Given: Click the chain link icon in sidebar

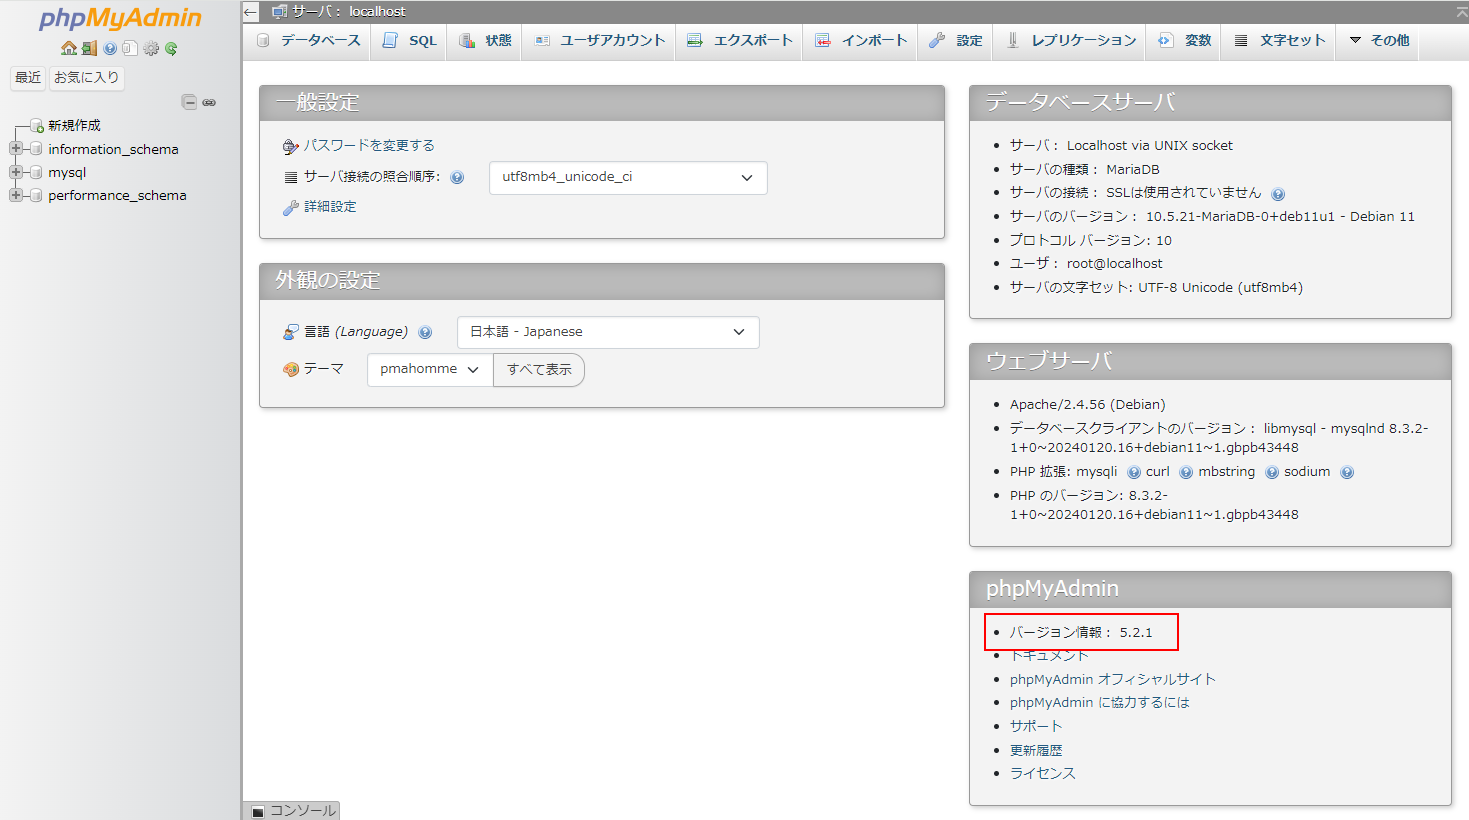Looking at the screenshot, I should [x=209, y=102].
